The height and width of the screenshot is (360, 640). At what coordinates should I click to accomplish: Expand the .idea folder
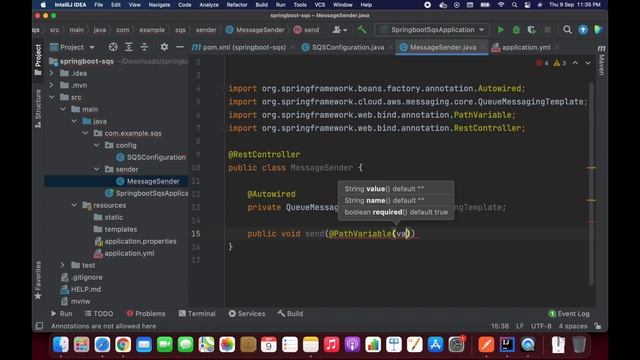coord(51,73)
